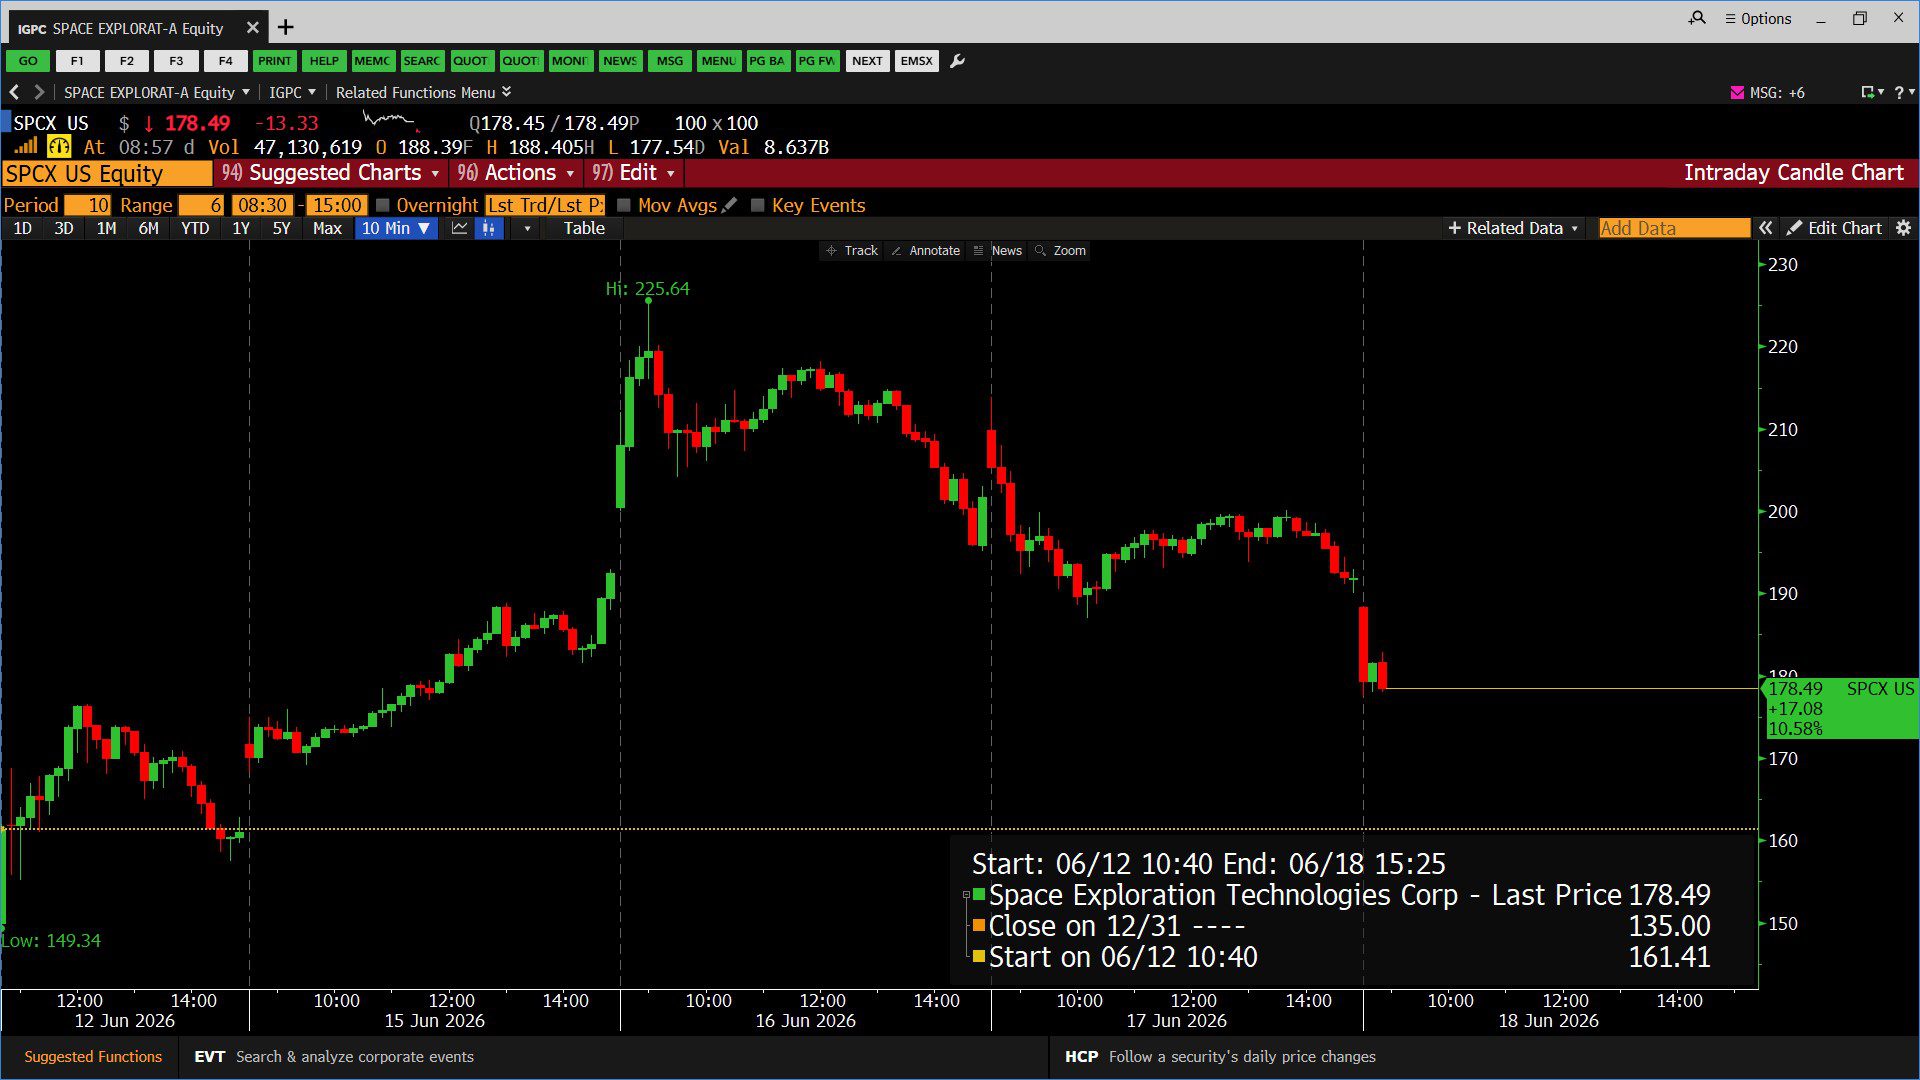The image size is (1920, 1080).
Task: Open the SPACE EXPLORAT-A Equity dropdown
Action: tap(157, 92)
